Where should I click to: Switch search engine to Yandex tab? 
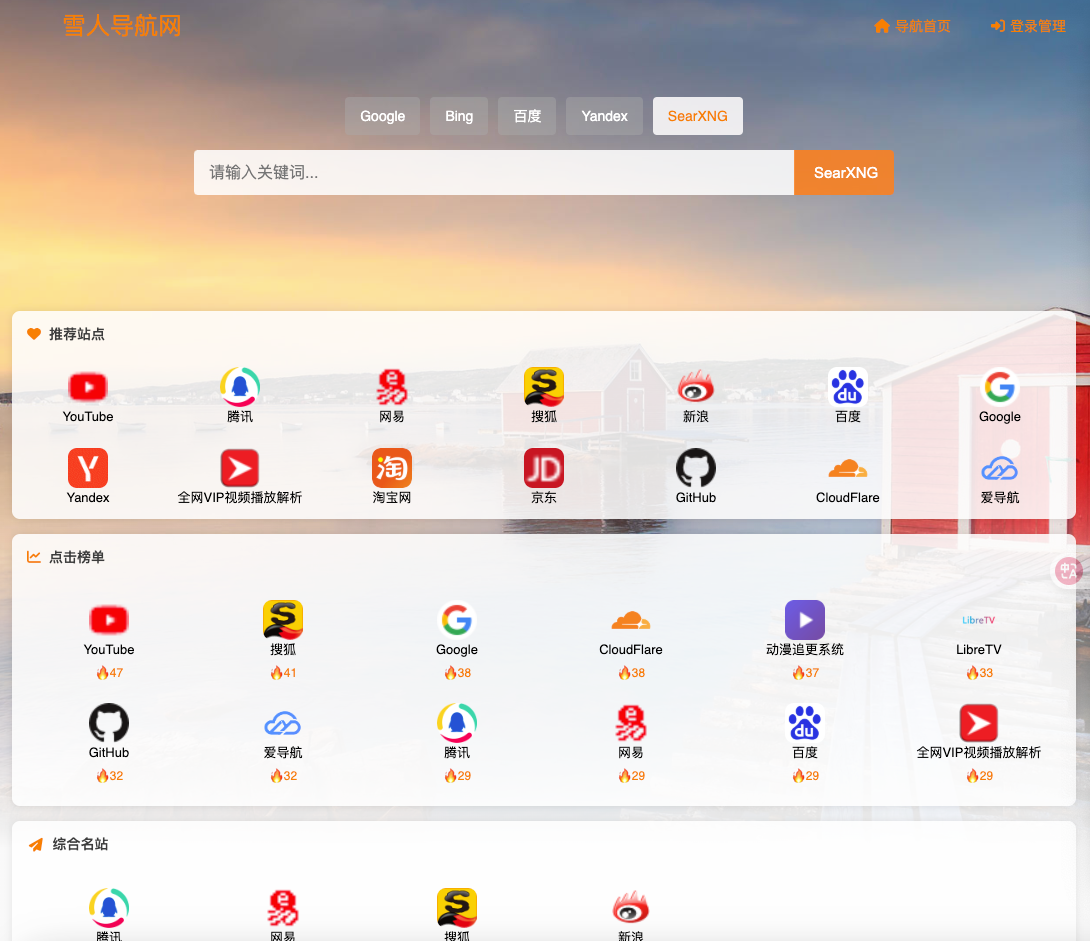point(604,116)
